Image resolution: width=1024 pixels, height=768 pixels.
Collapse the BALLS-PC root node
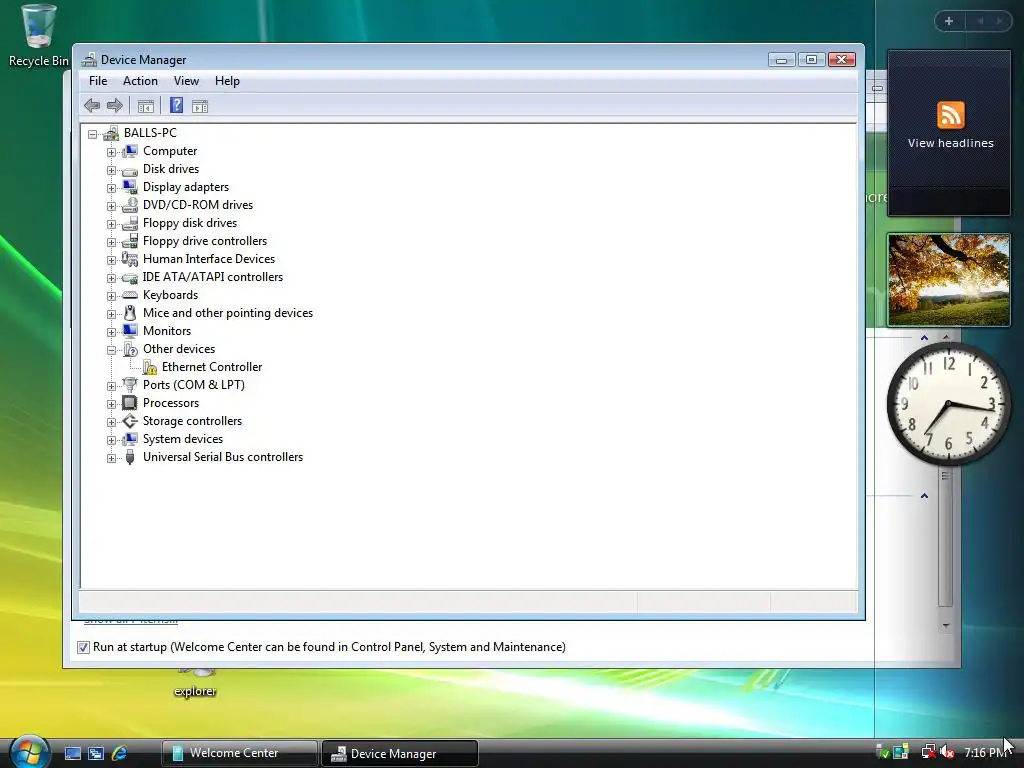click(93, 134)
